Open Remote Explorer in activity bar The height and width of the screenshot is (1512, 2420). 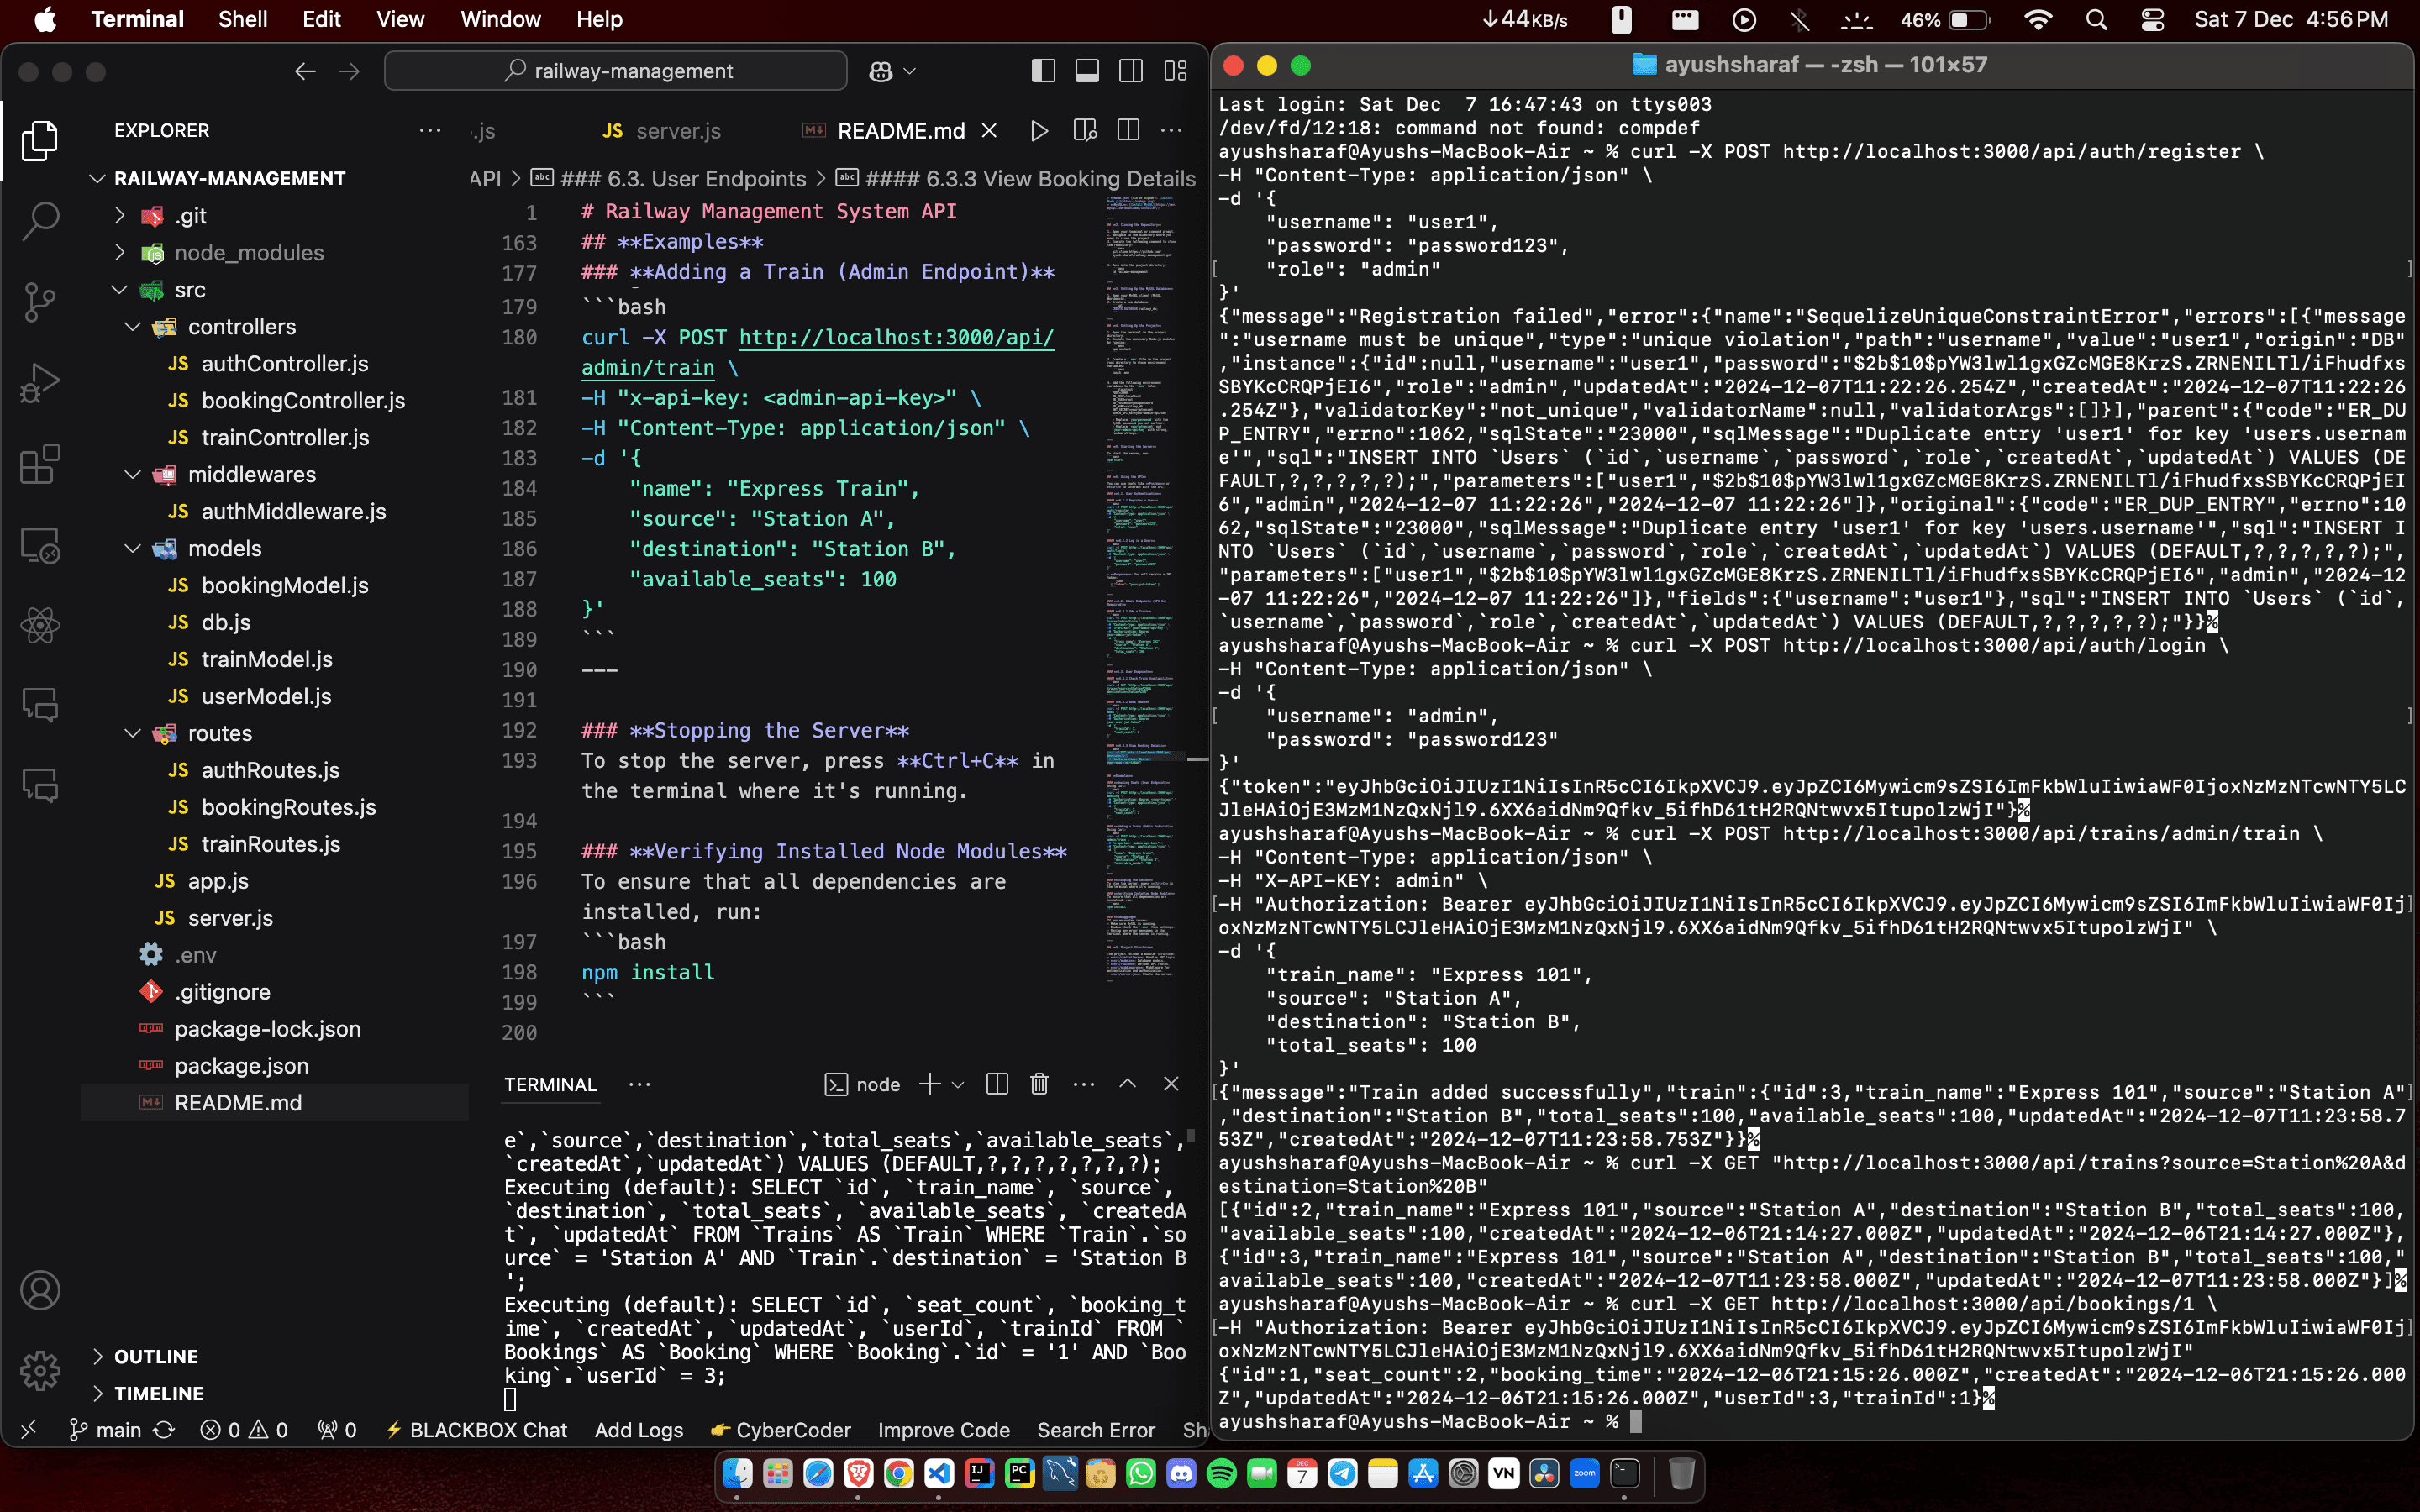coord(40,545)
